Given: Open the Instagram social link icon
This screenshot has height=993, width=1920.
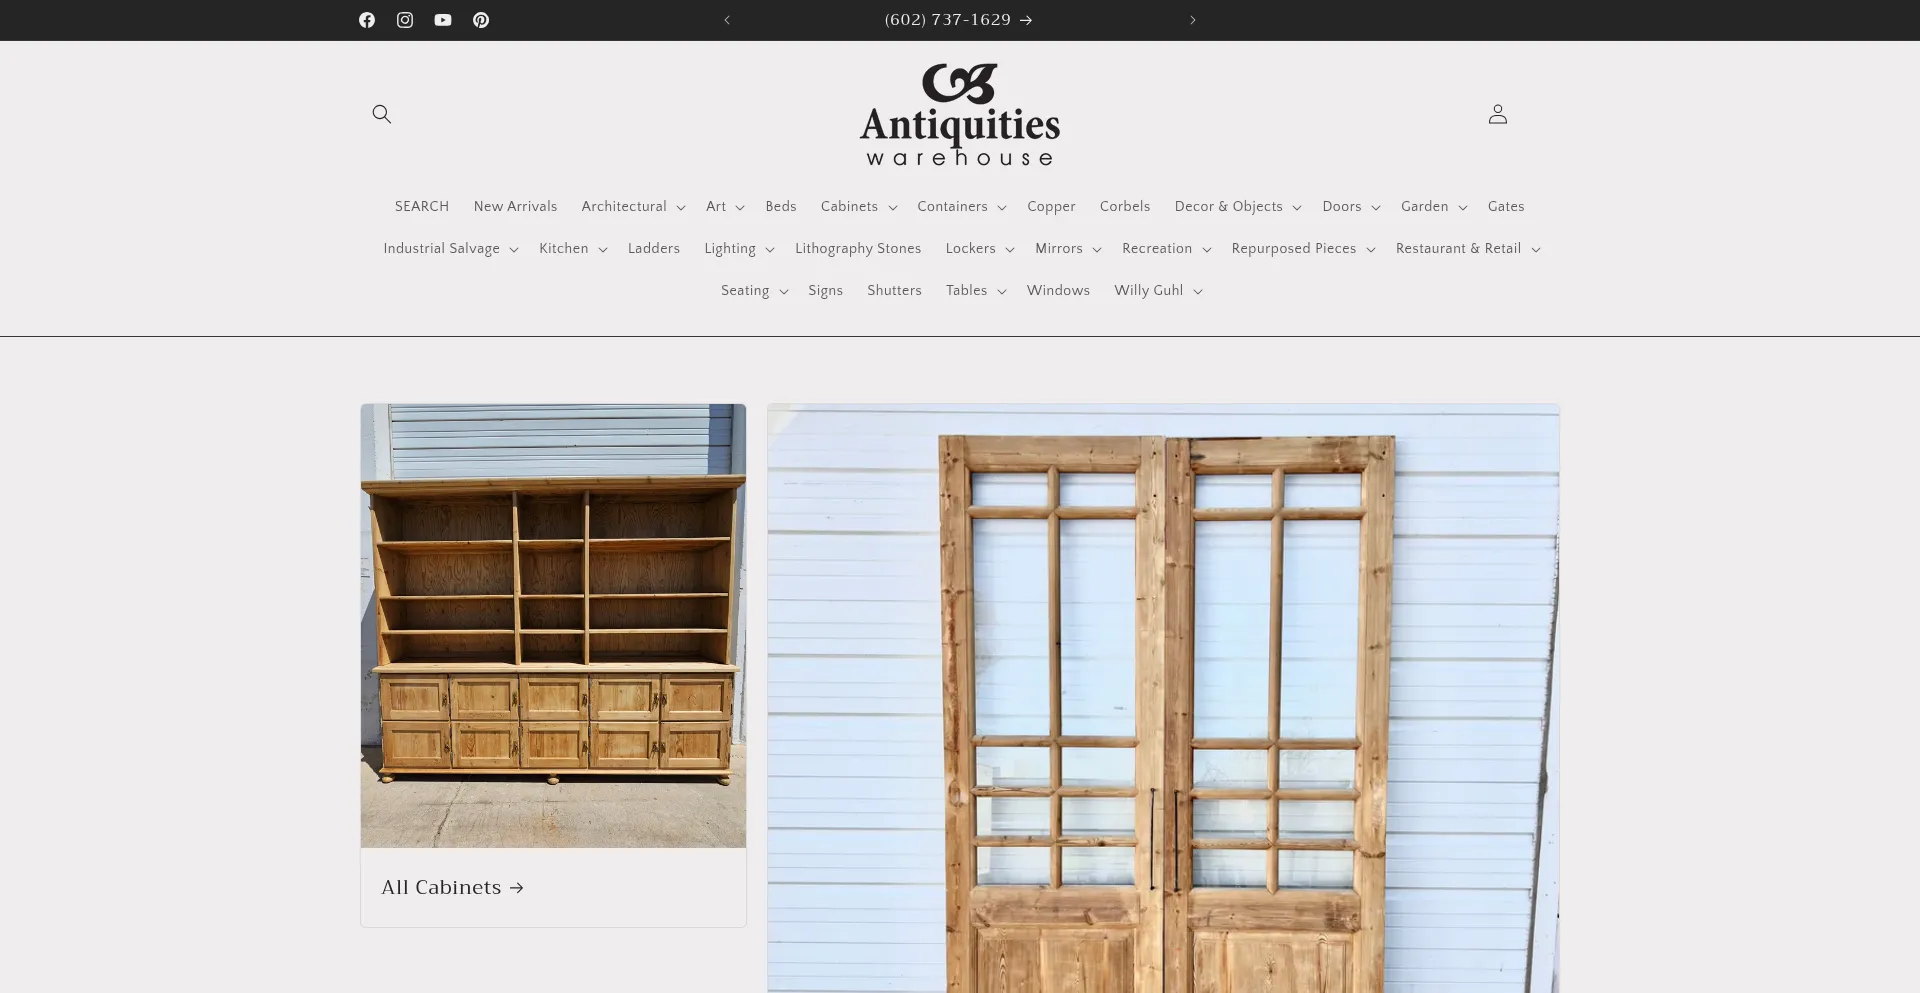Looking at the screenshot, I should click(405, 20).
